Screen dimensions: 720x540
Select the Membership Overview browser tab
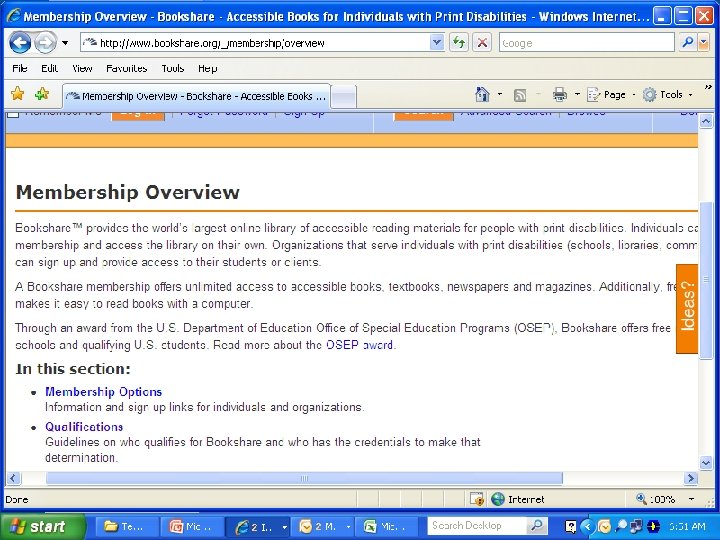[x=197, y=96]
